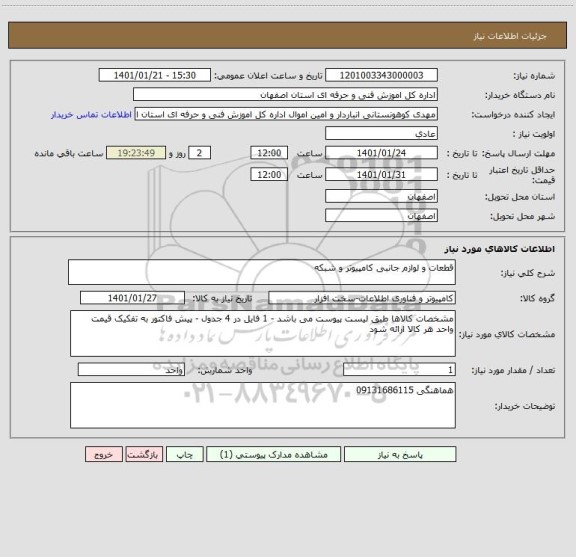Click the بازگشت back button
The height and width of the screenshot is (557, 576).
click(144, 454)
